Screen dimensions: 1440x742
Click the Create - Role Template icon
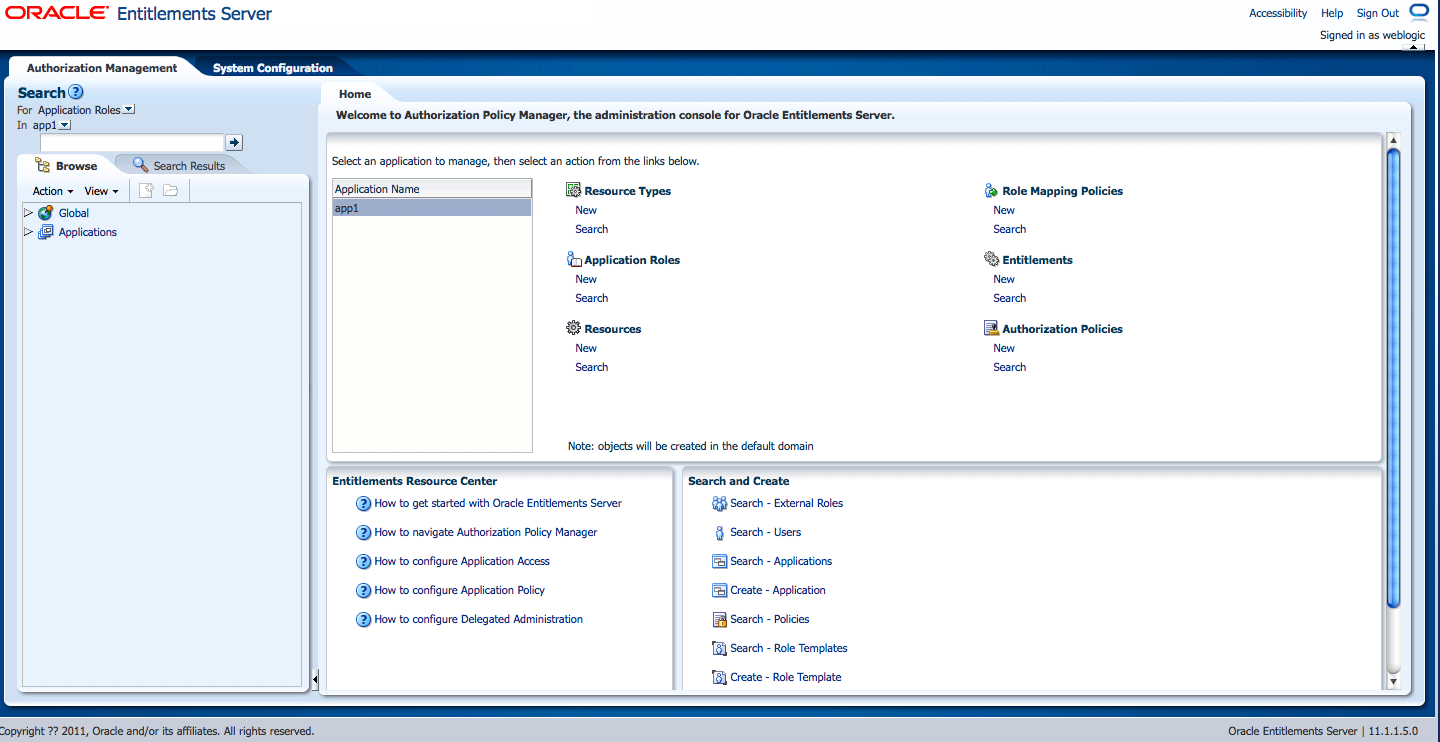point(719,677)
